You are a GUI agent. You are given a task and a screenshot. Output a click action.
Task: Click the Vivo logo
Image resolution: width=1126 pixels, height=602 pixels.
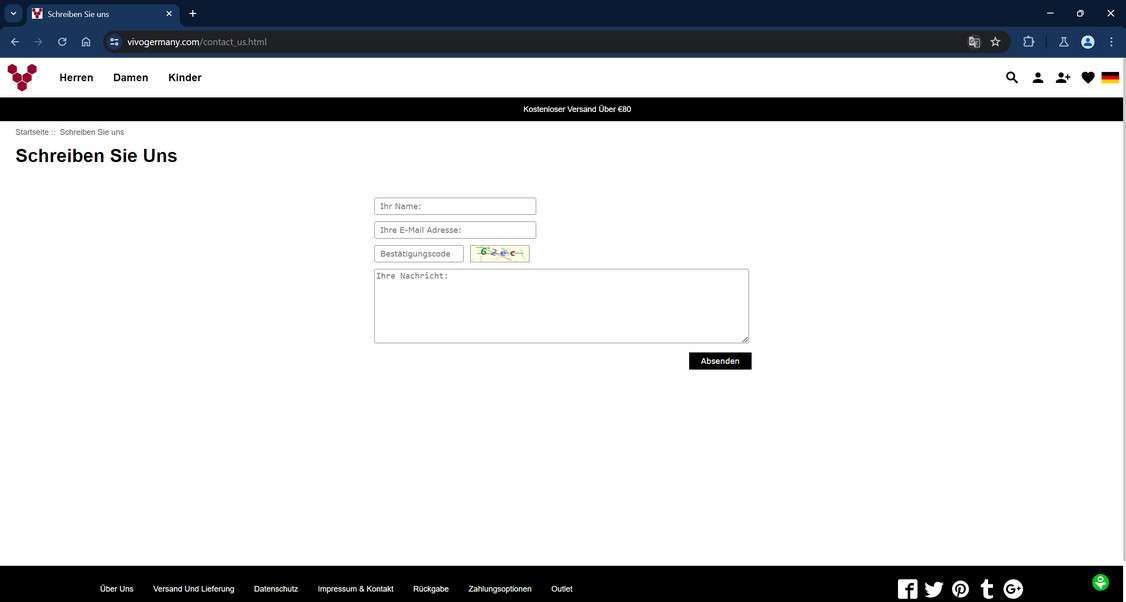tap(21, 77)
